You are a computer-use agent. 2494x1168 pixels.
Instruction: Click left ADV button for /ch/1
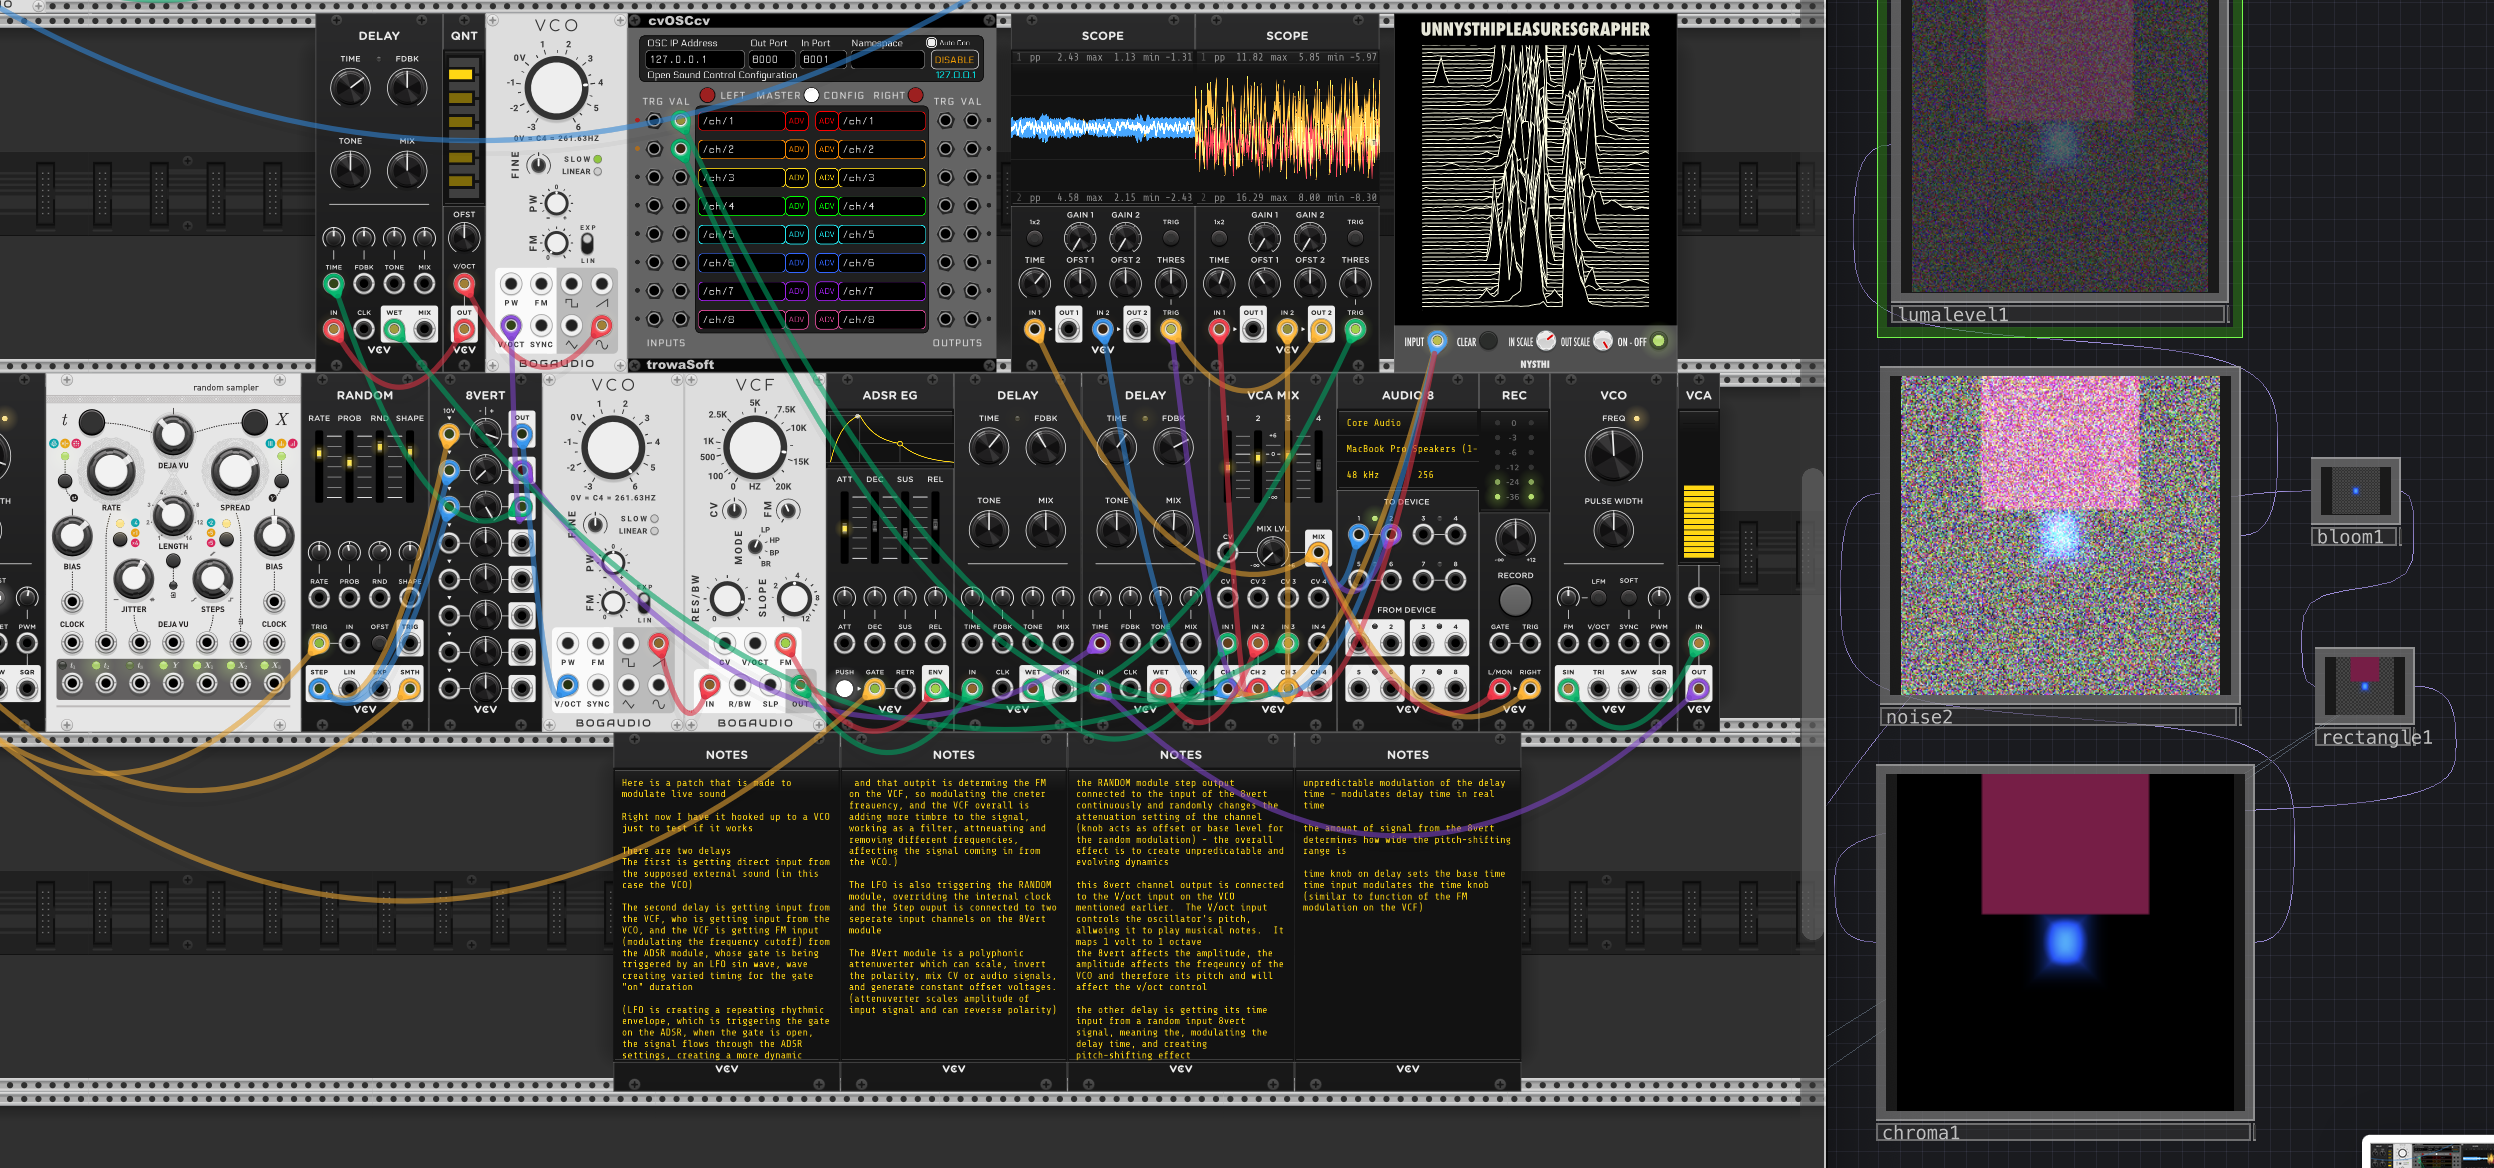(796, 121)
